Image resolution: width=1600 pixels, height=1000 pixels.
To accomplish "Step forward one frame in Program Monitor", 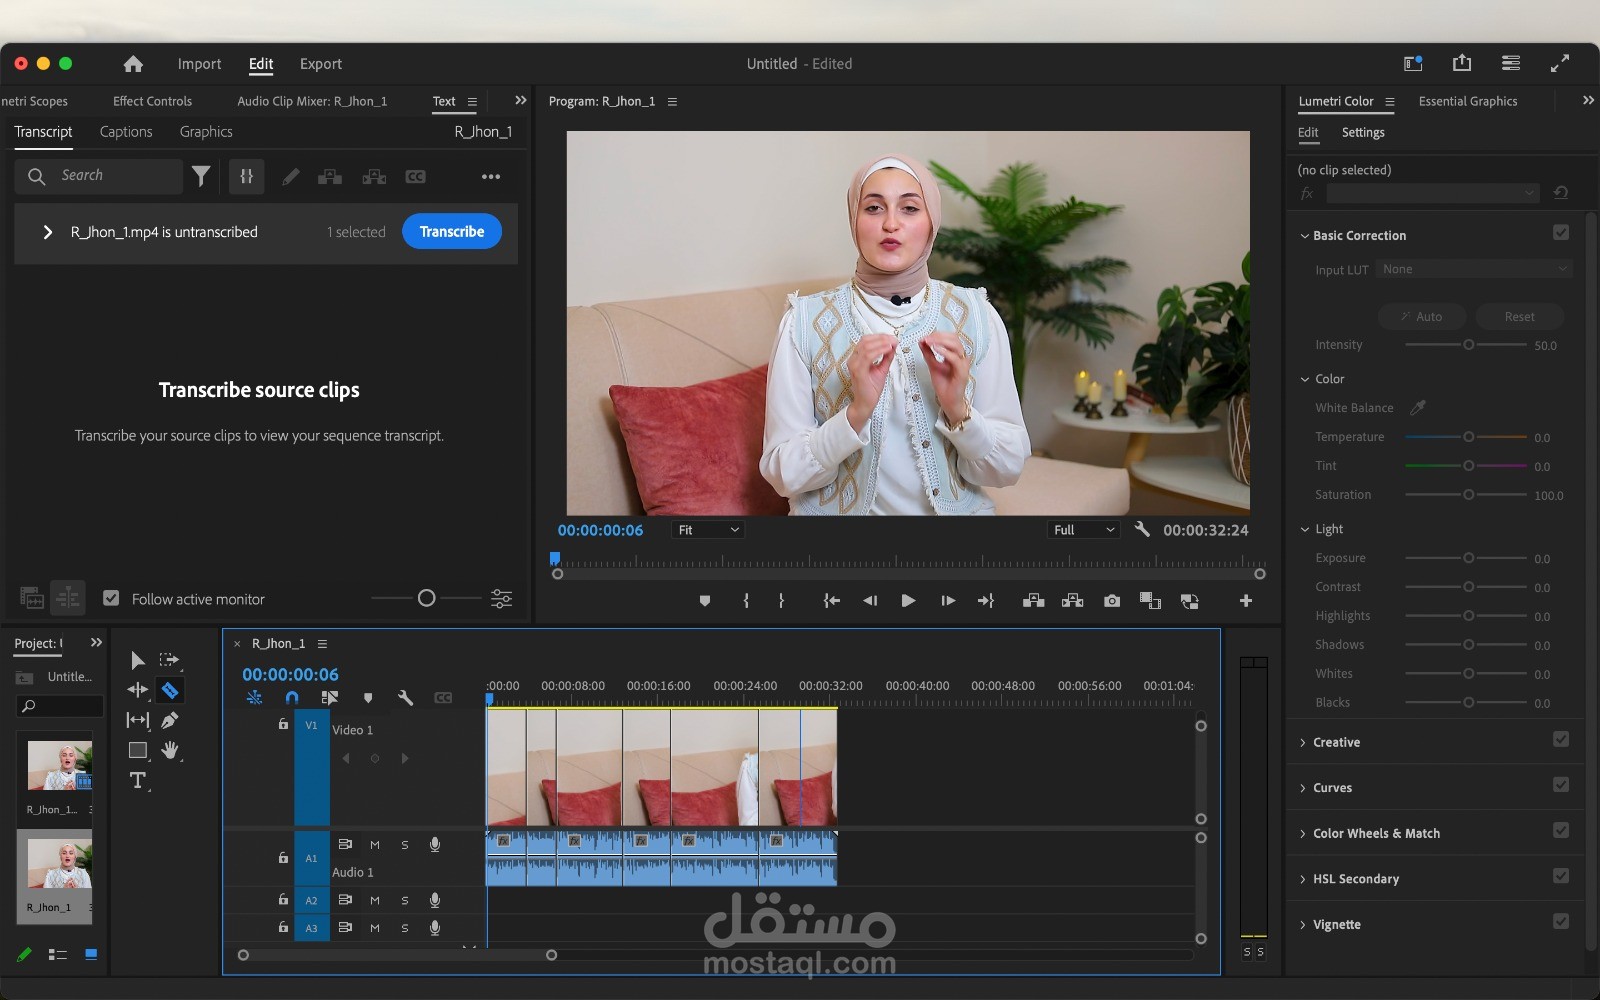I will 948,601.
